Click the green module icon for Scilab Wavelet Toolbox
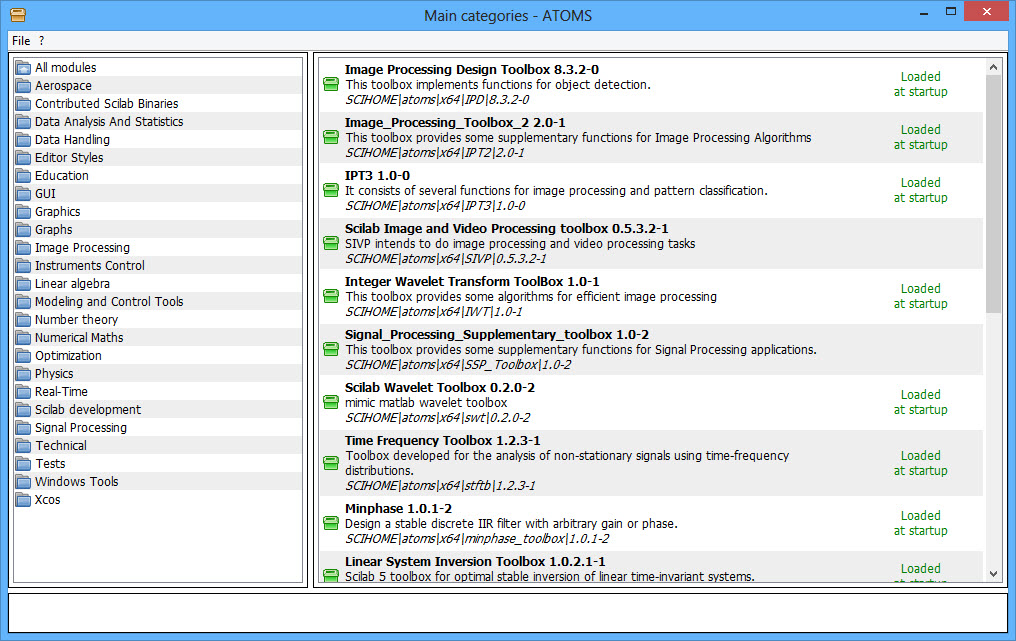Viewport: 1016px width, 641px height. (331, 402)
